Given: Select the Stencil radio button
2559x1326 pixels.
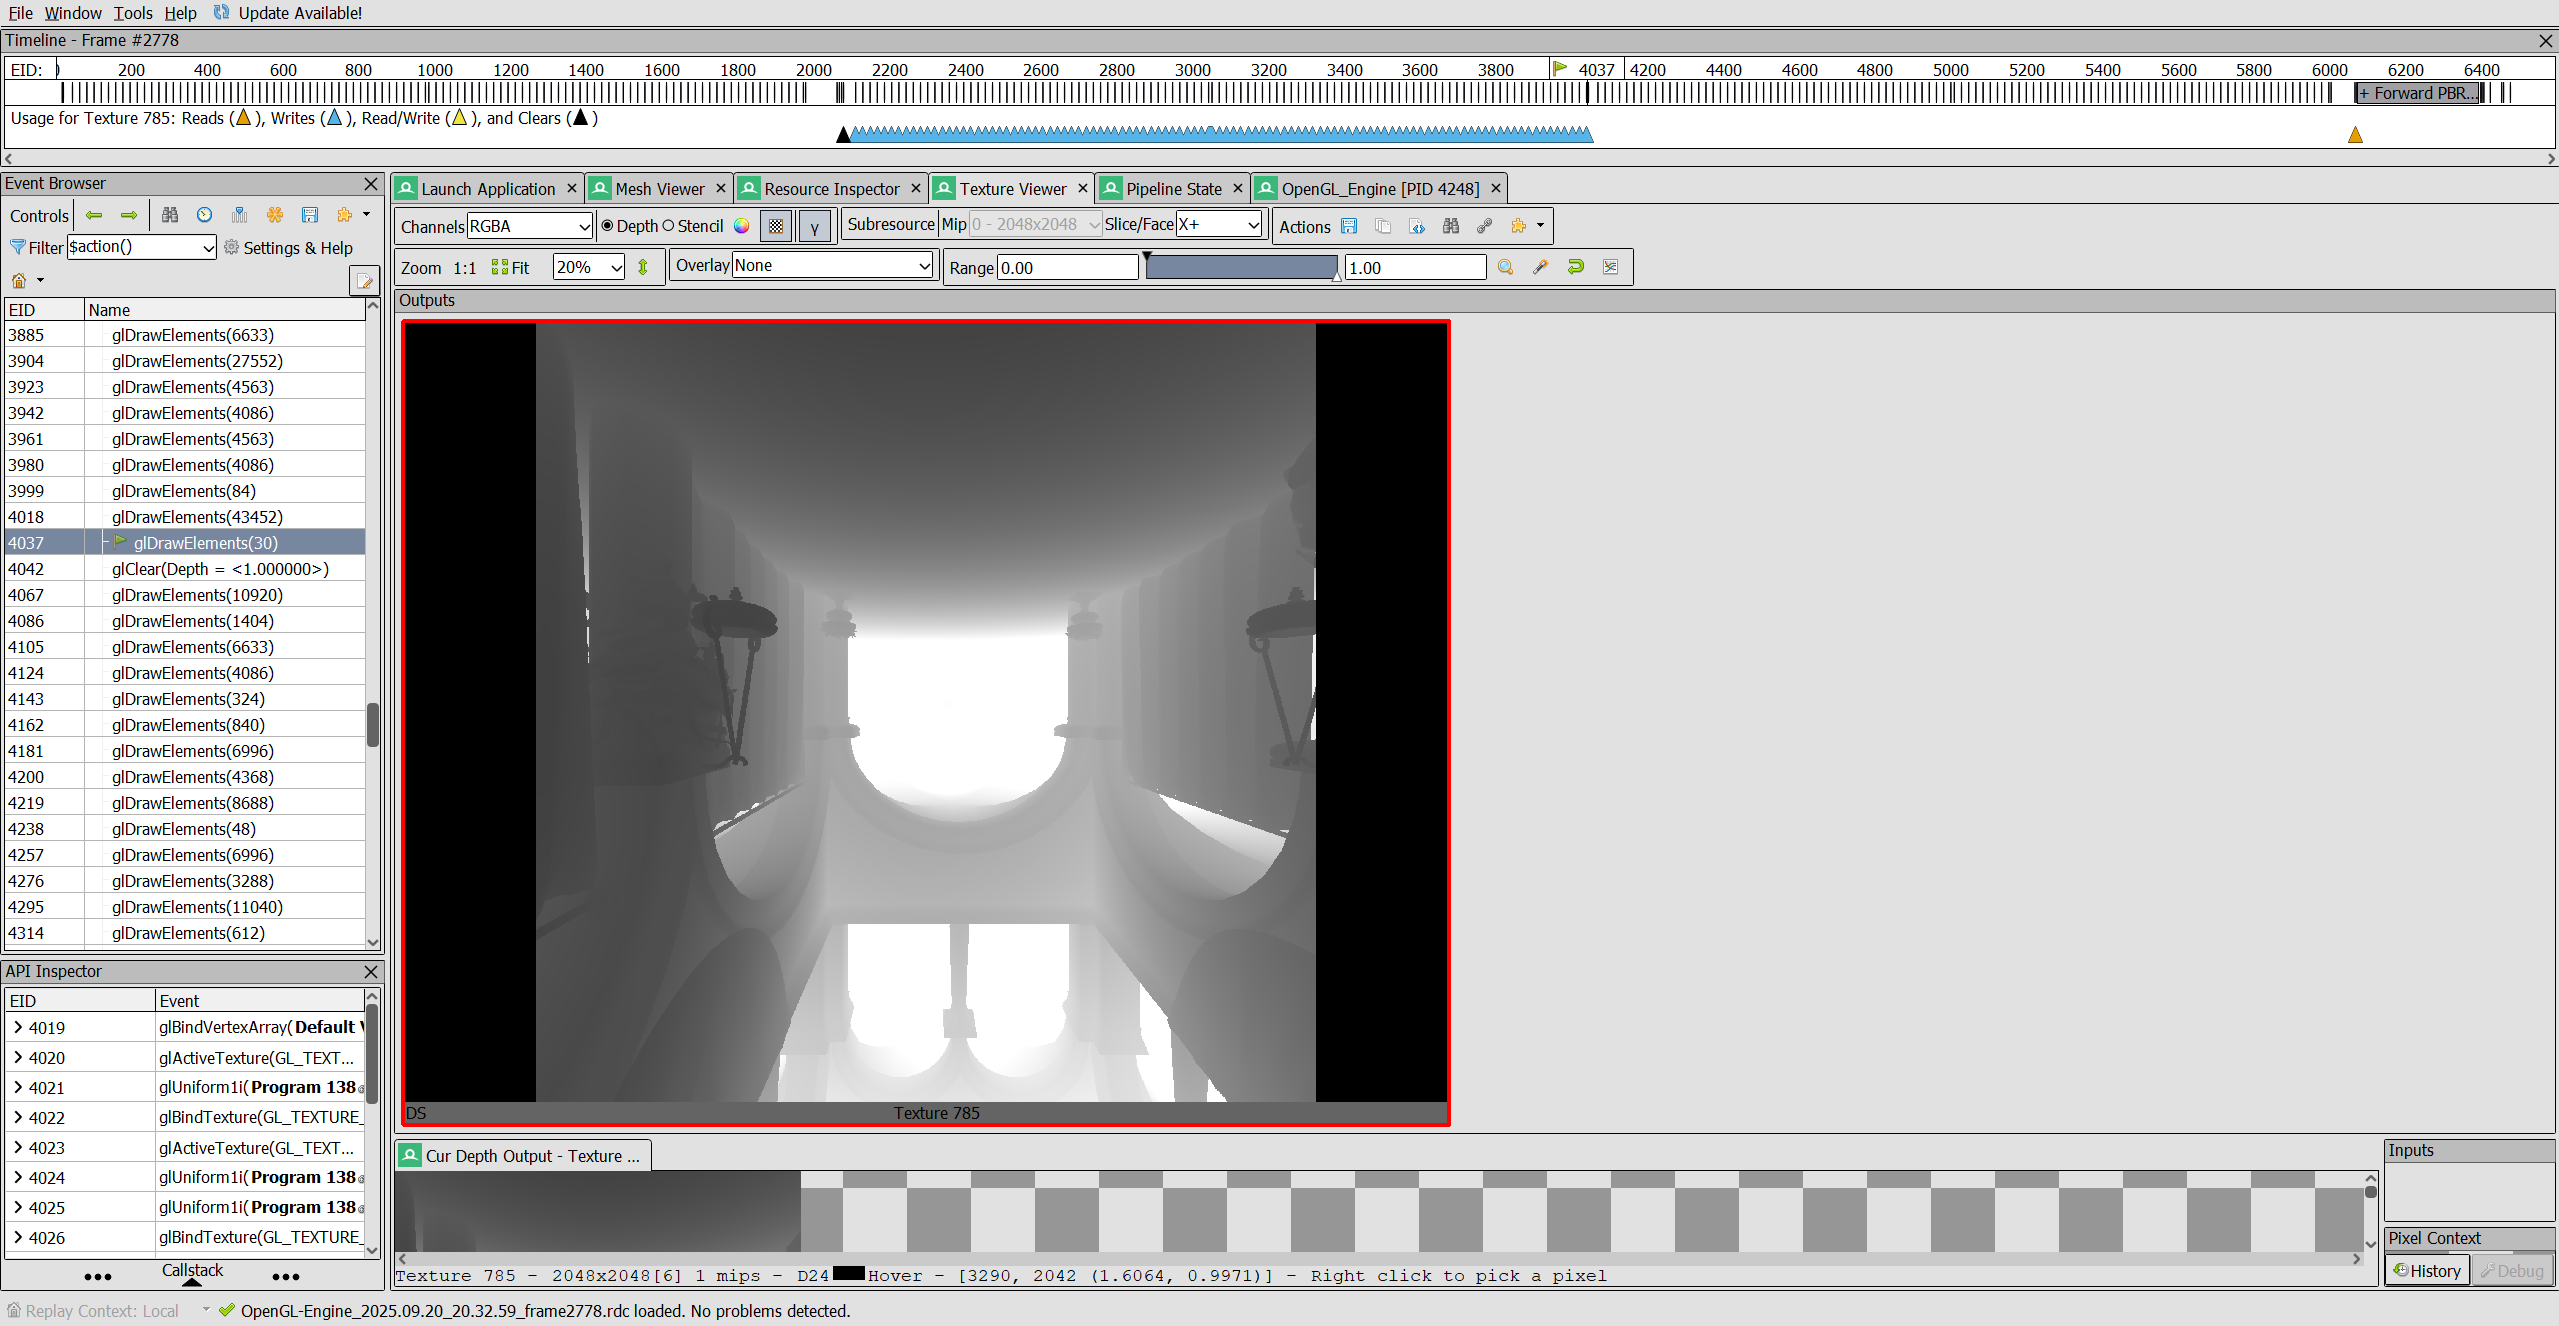Looking at the screenshot, I should (668, 226).
